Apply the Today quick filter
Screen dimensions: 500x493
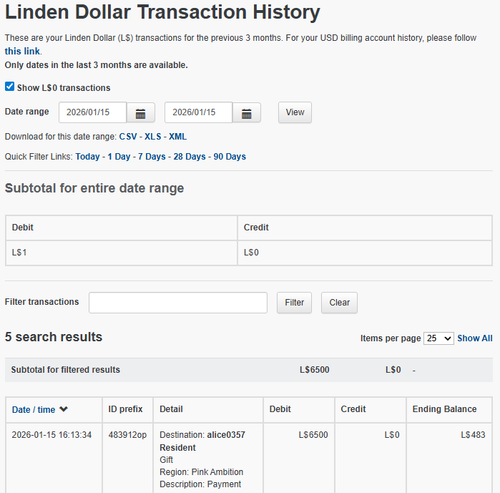tap(87, 157)
